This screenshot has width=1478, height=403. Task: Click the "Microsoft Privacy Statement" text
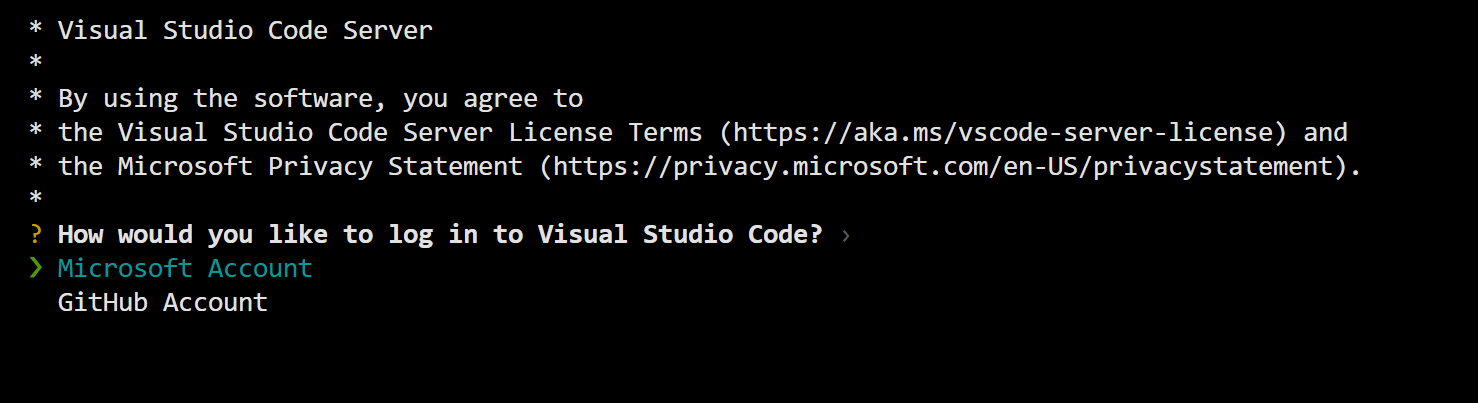[x=320, y=167]
